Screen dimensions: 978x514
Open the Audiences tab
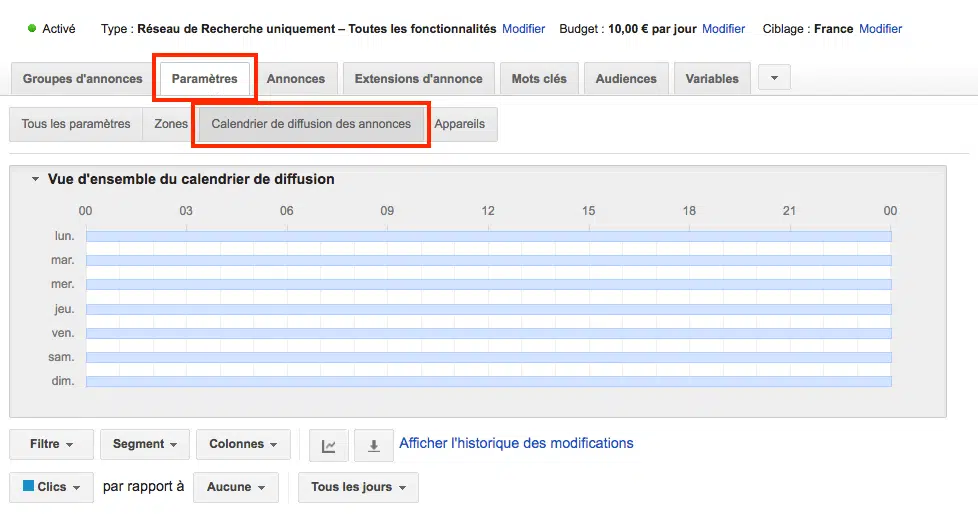(x=626, y=79)
